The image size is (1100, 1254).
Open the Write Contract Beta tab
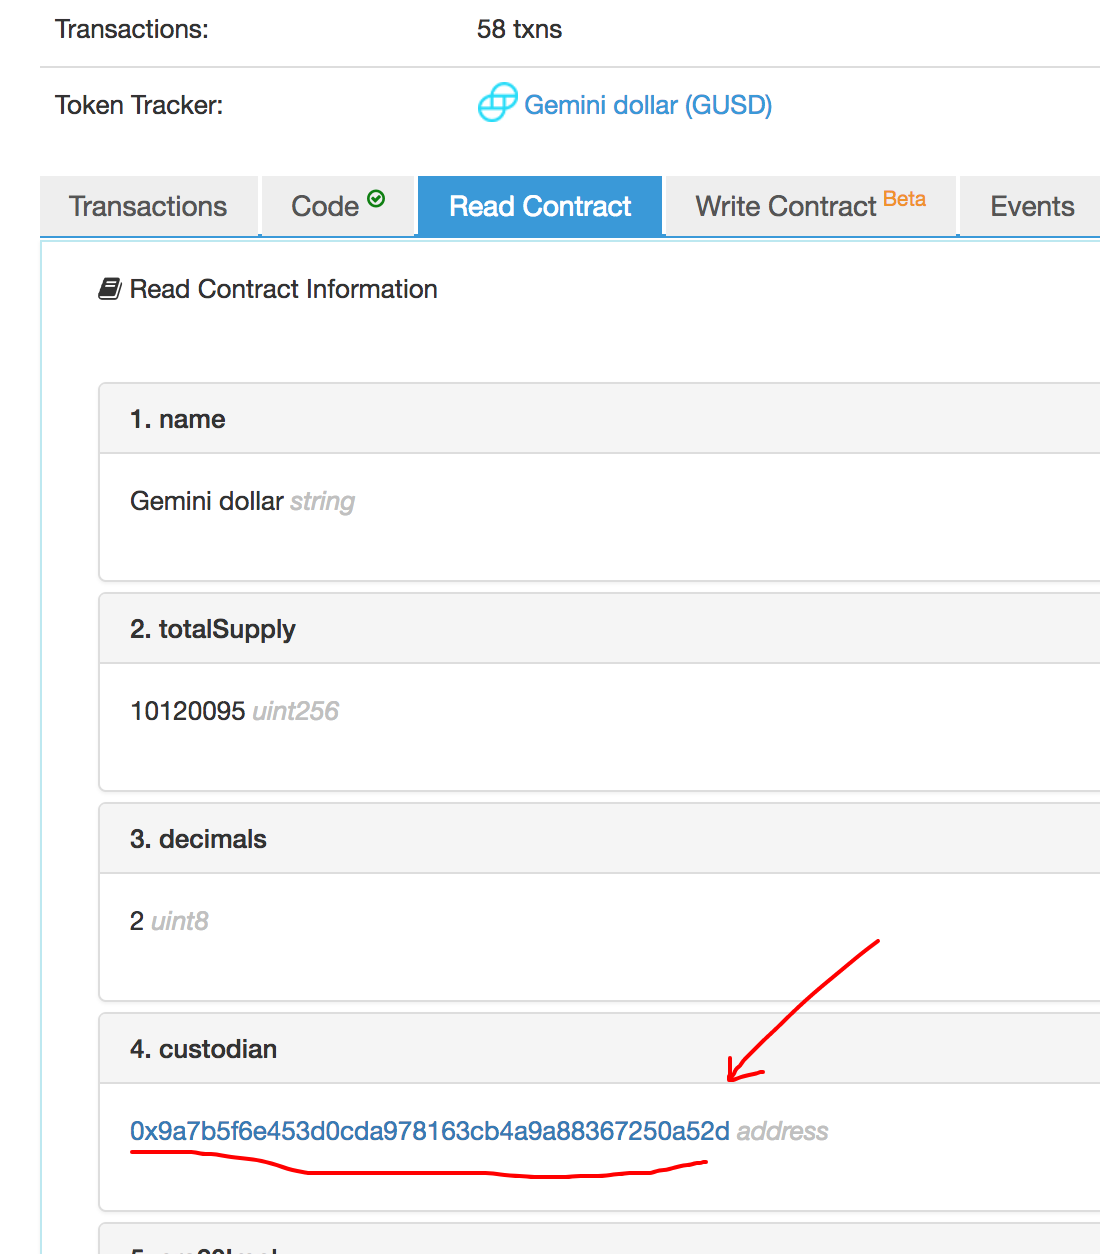810,206
